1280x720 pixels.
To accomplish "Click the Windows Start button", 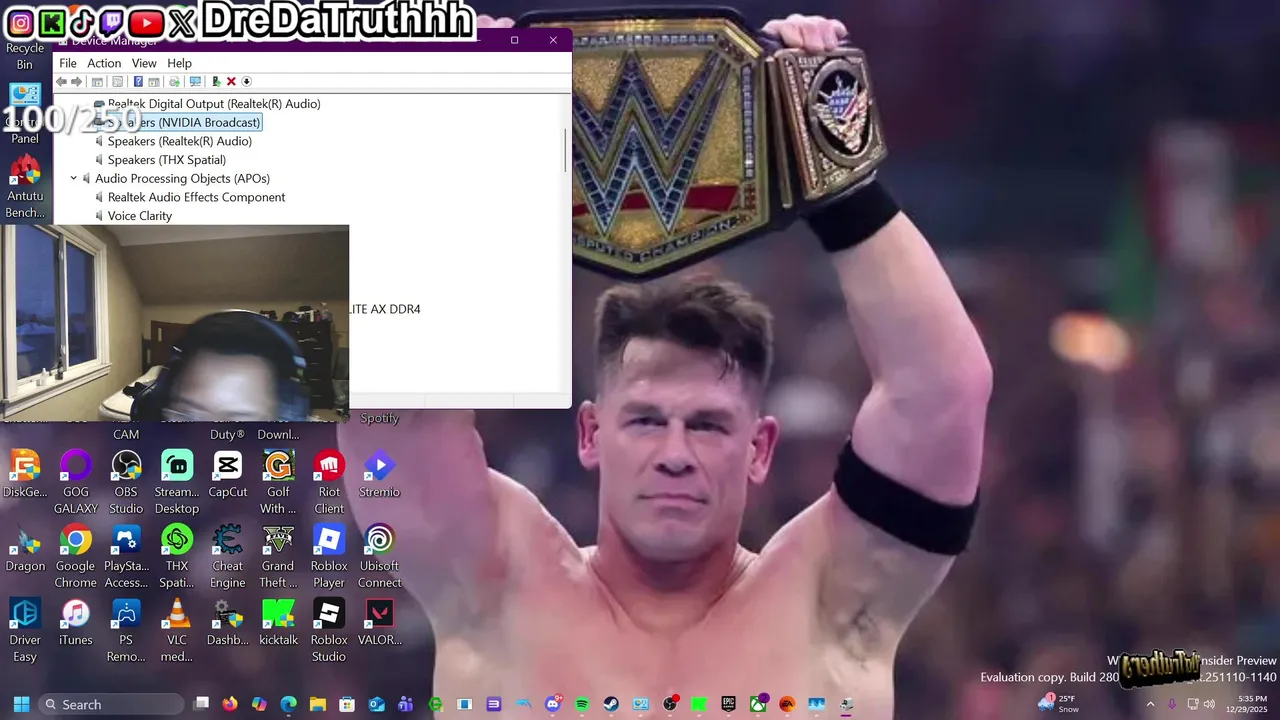I will 21,704.
